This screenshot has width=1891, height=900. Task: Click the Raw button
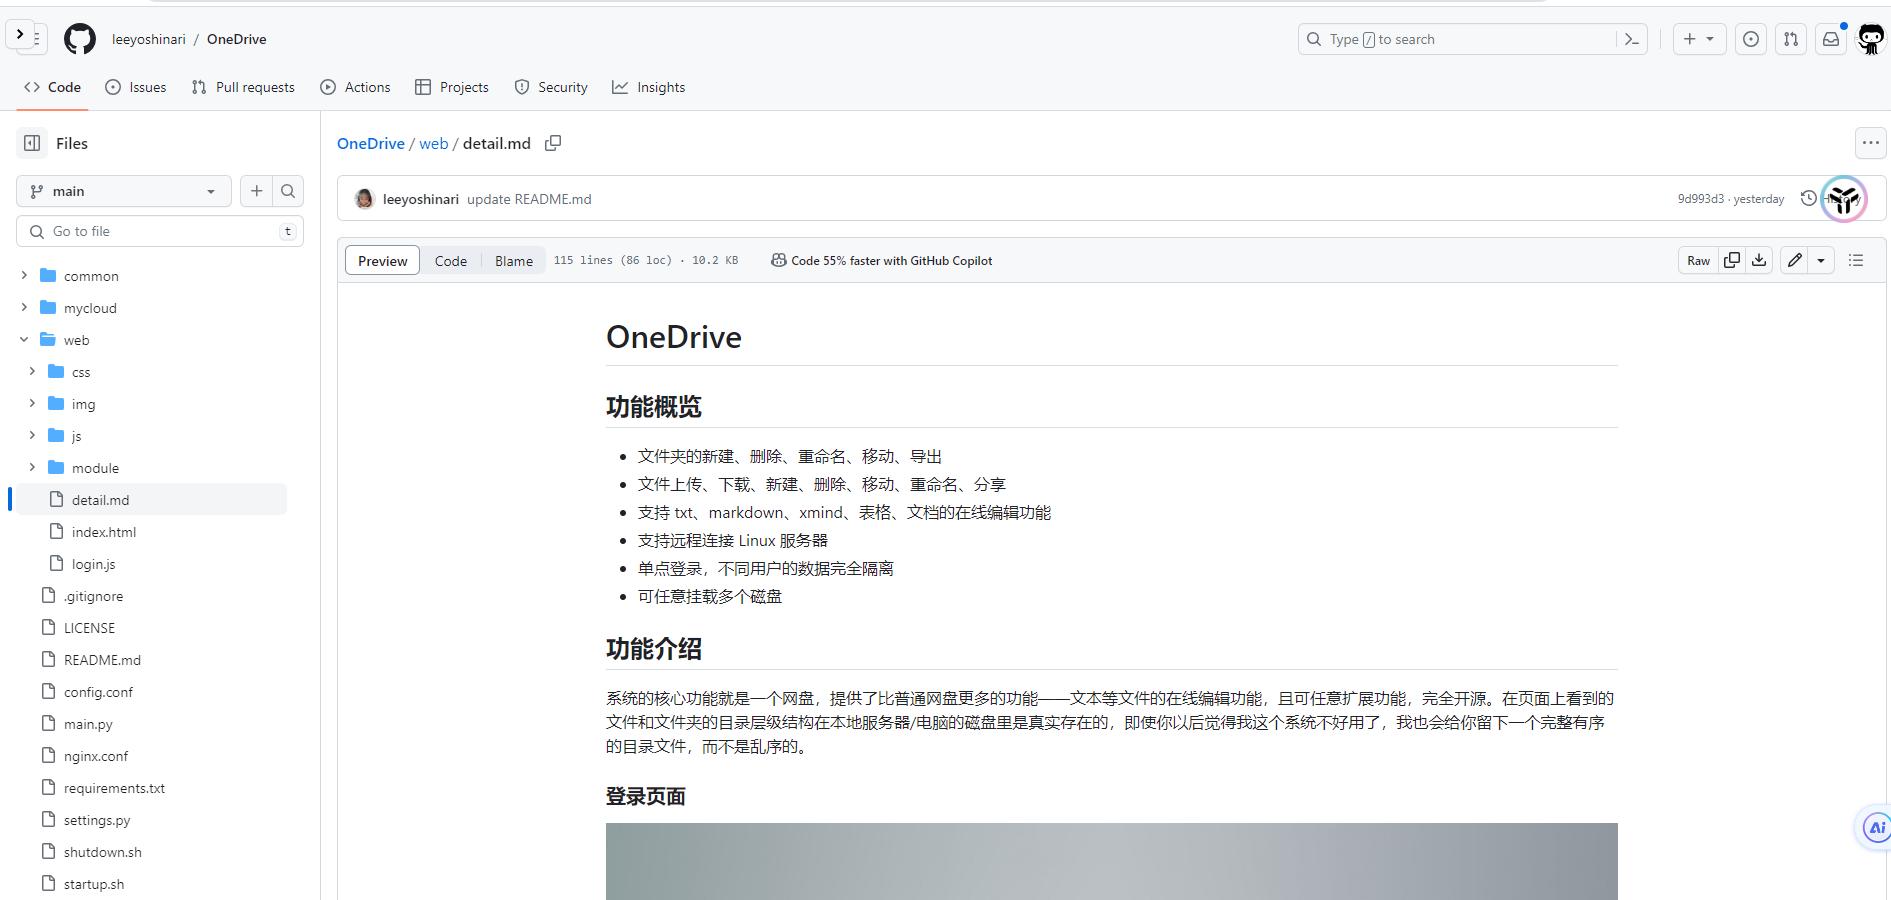pos(1698,260)
